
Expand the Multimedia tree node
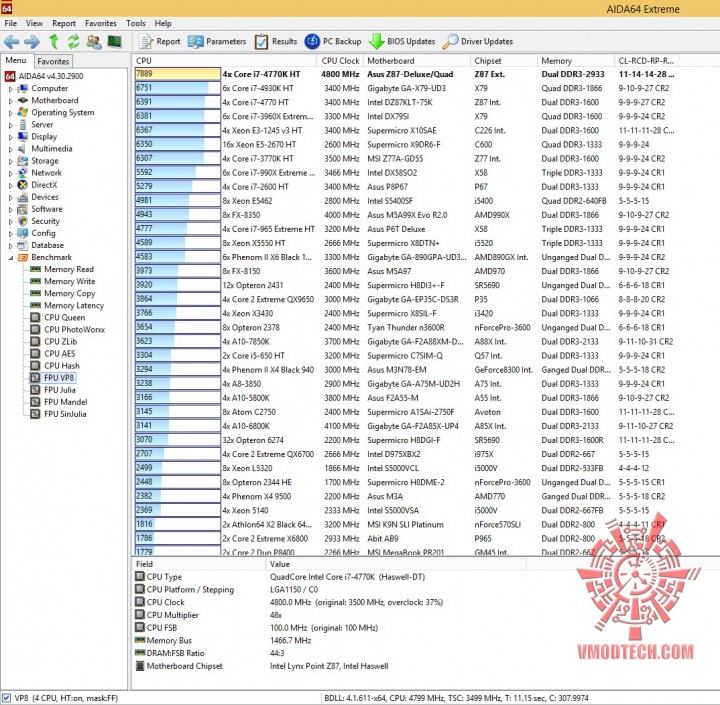click(11, 149)
